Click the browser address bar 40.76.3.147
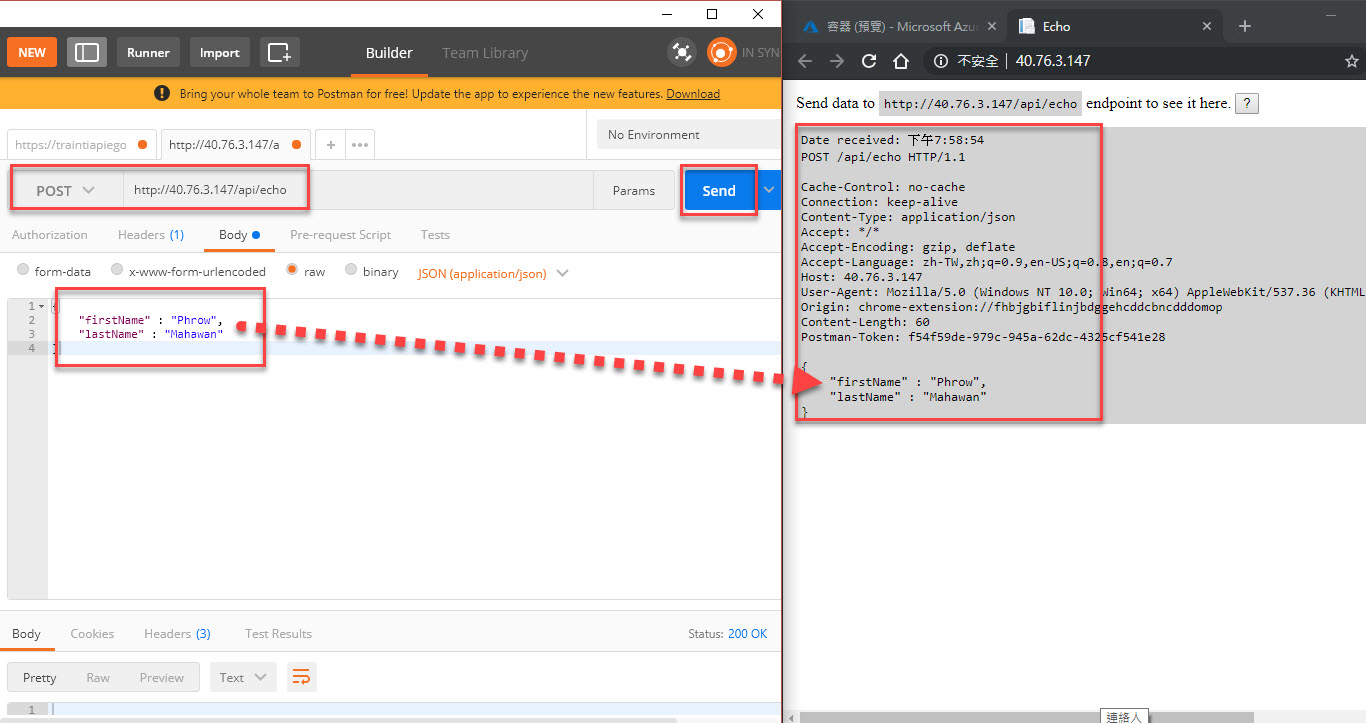The height and width of the screenshot is (723, 1366). coord(1053,61)
